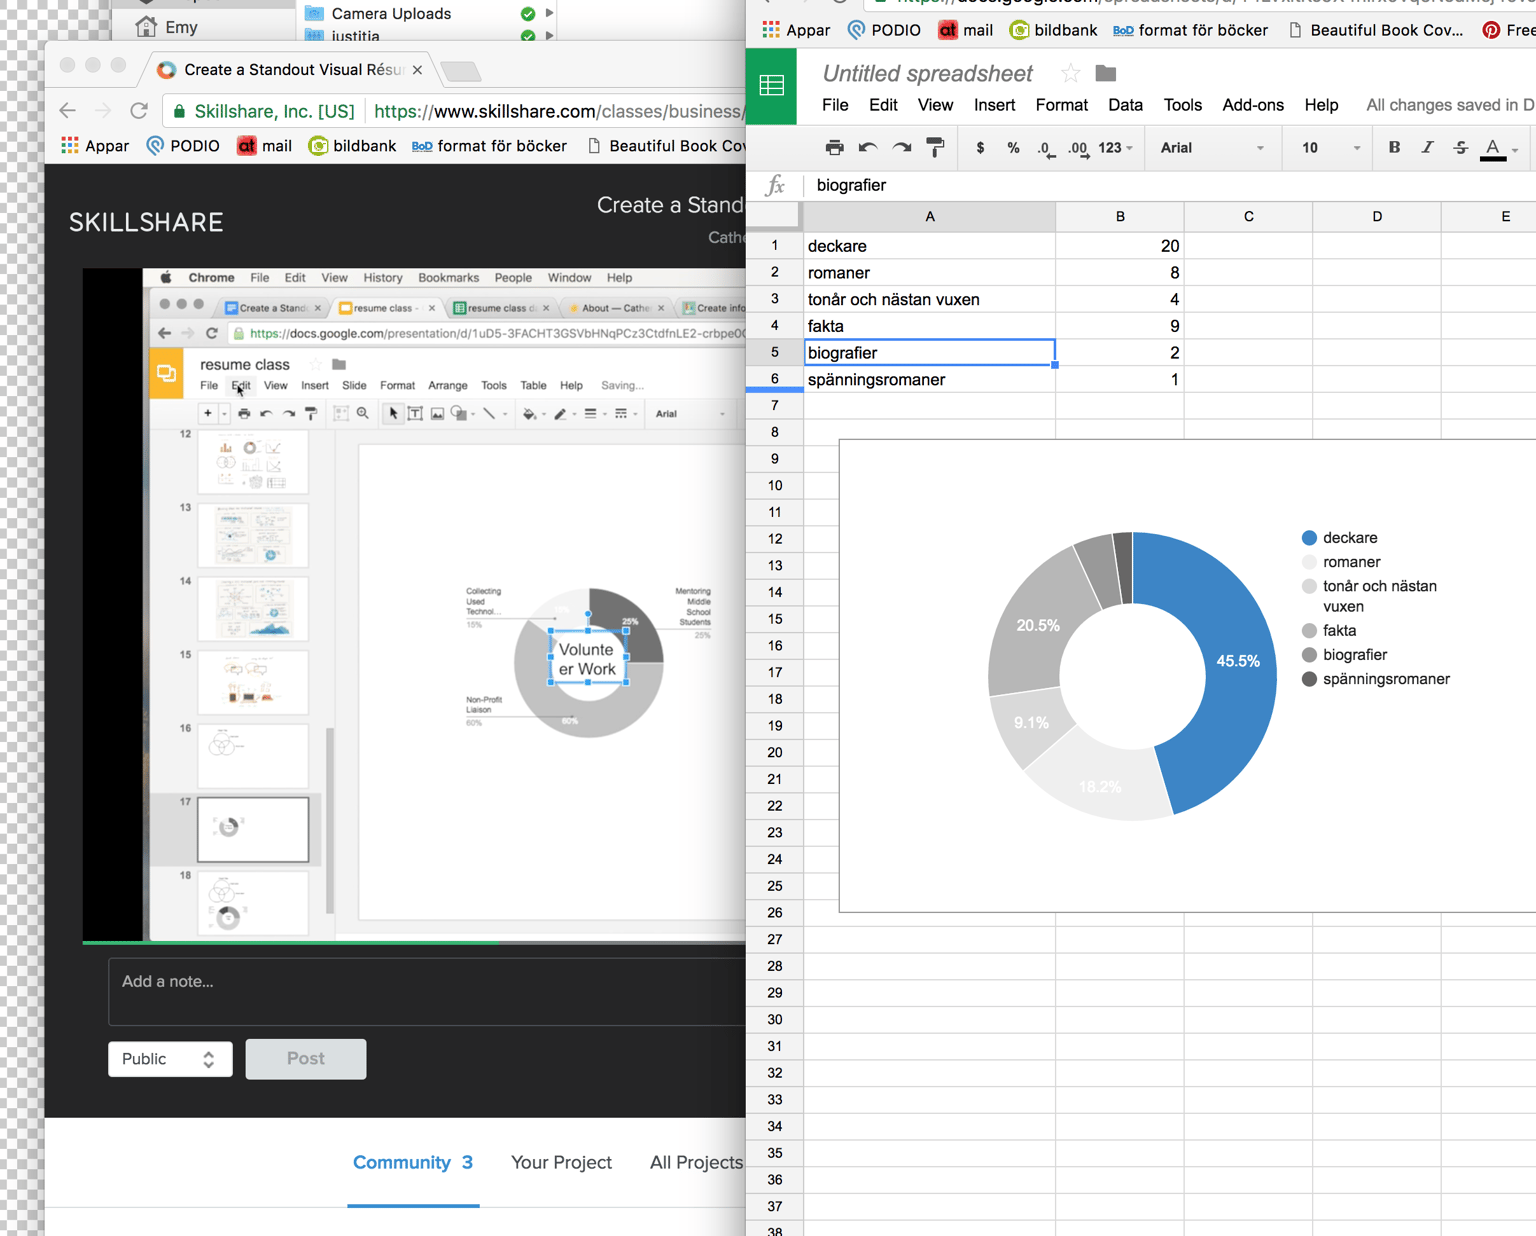Click the deckare legend blue swatch
Screen dimensions: 1536x1236
click(1309, 538)
